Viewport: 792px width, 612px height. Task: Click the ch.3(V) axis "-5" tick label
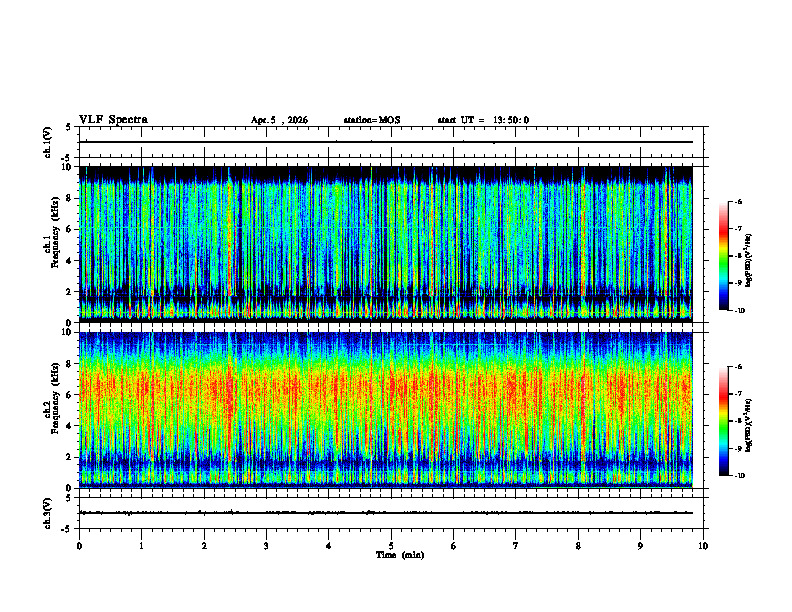66,529
